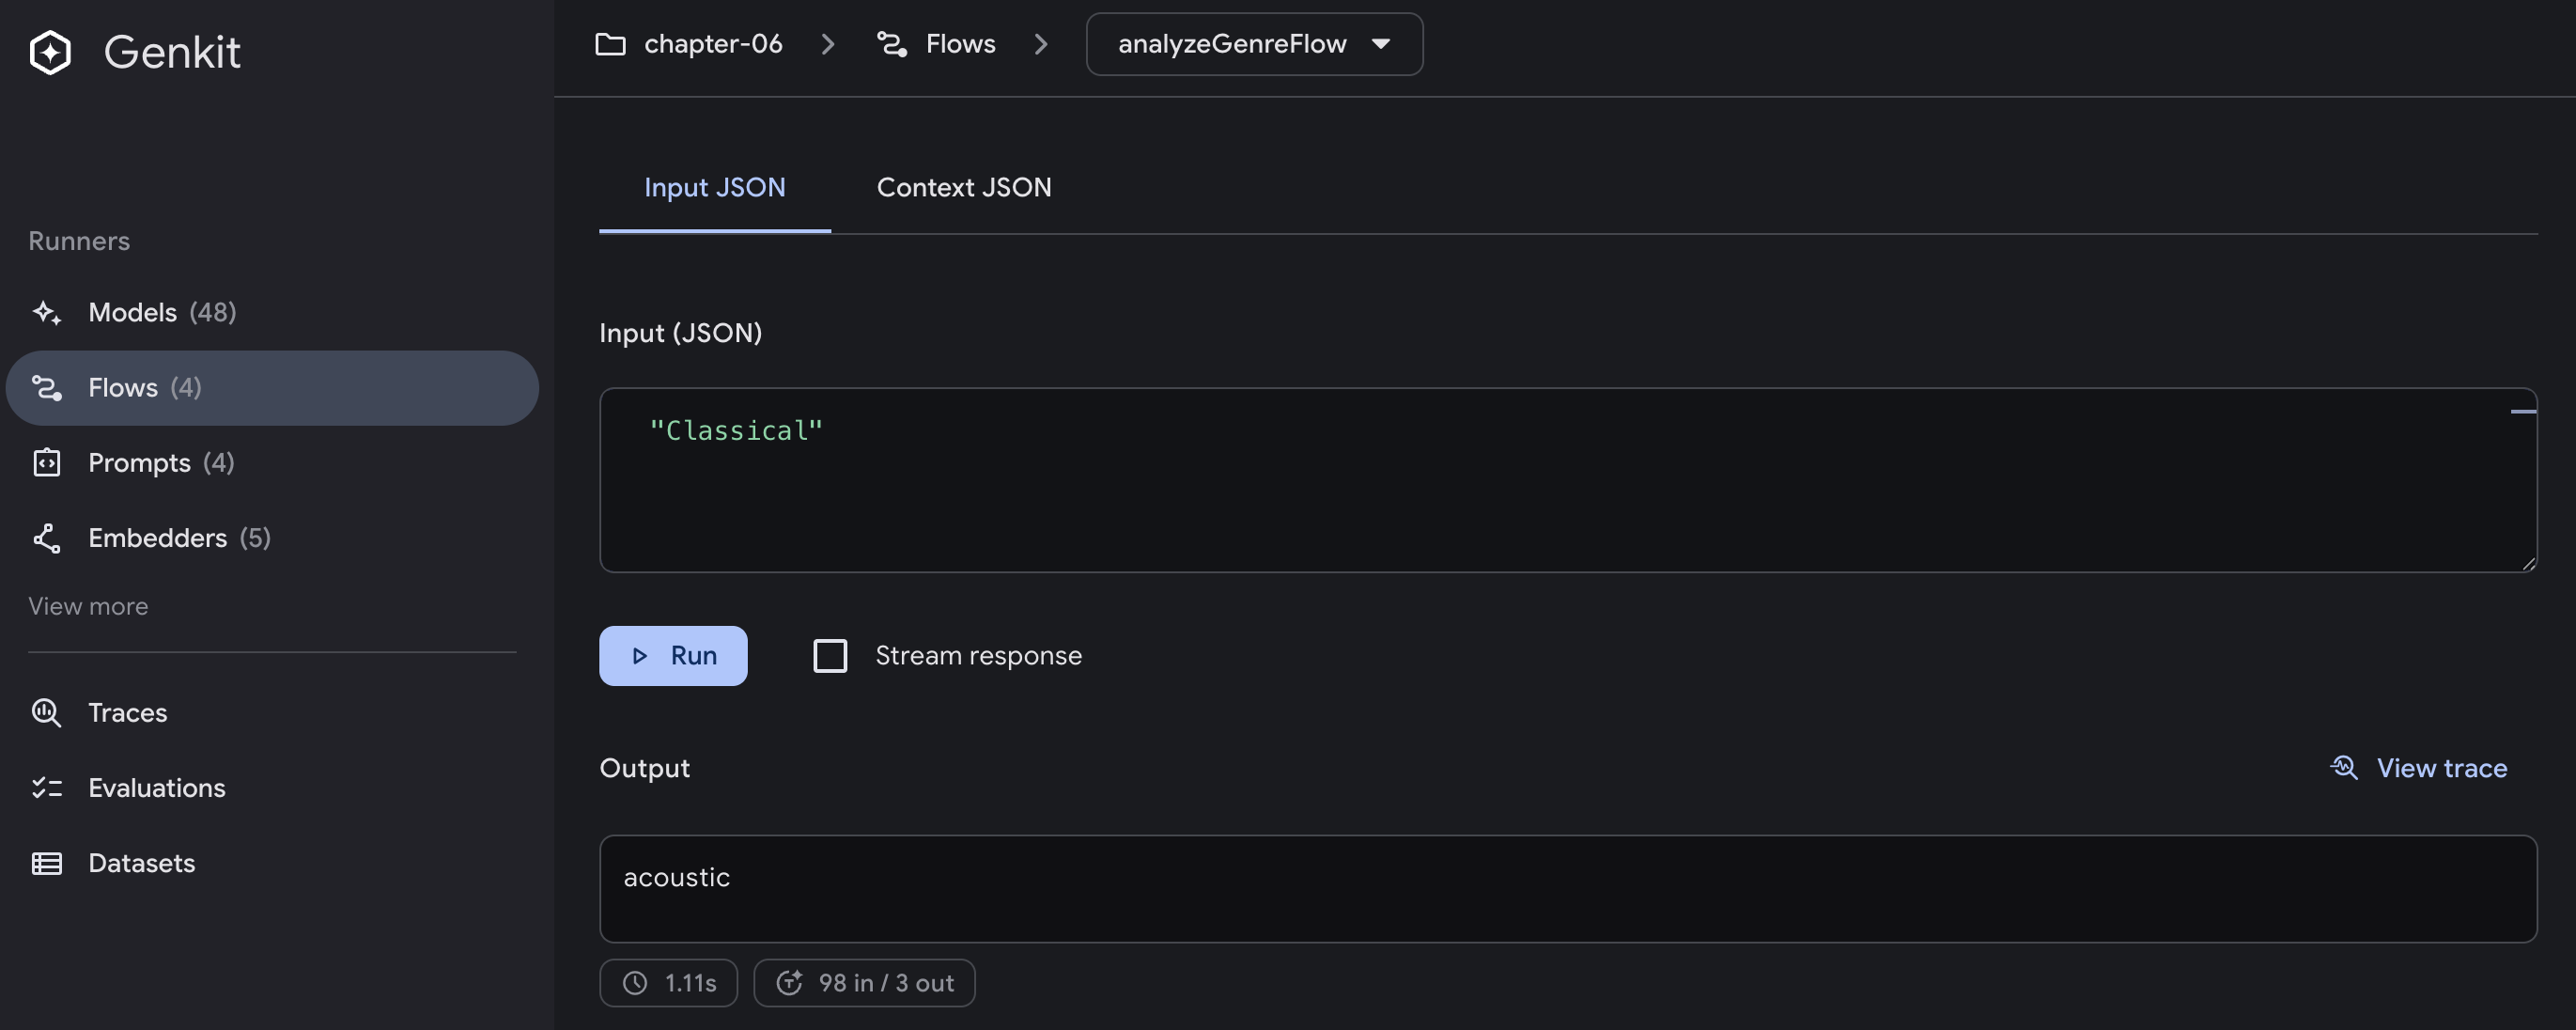Click the play triangle in Run button
This screenshot has height=1030, width=2576.
point(640,656)
